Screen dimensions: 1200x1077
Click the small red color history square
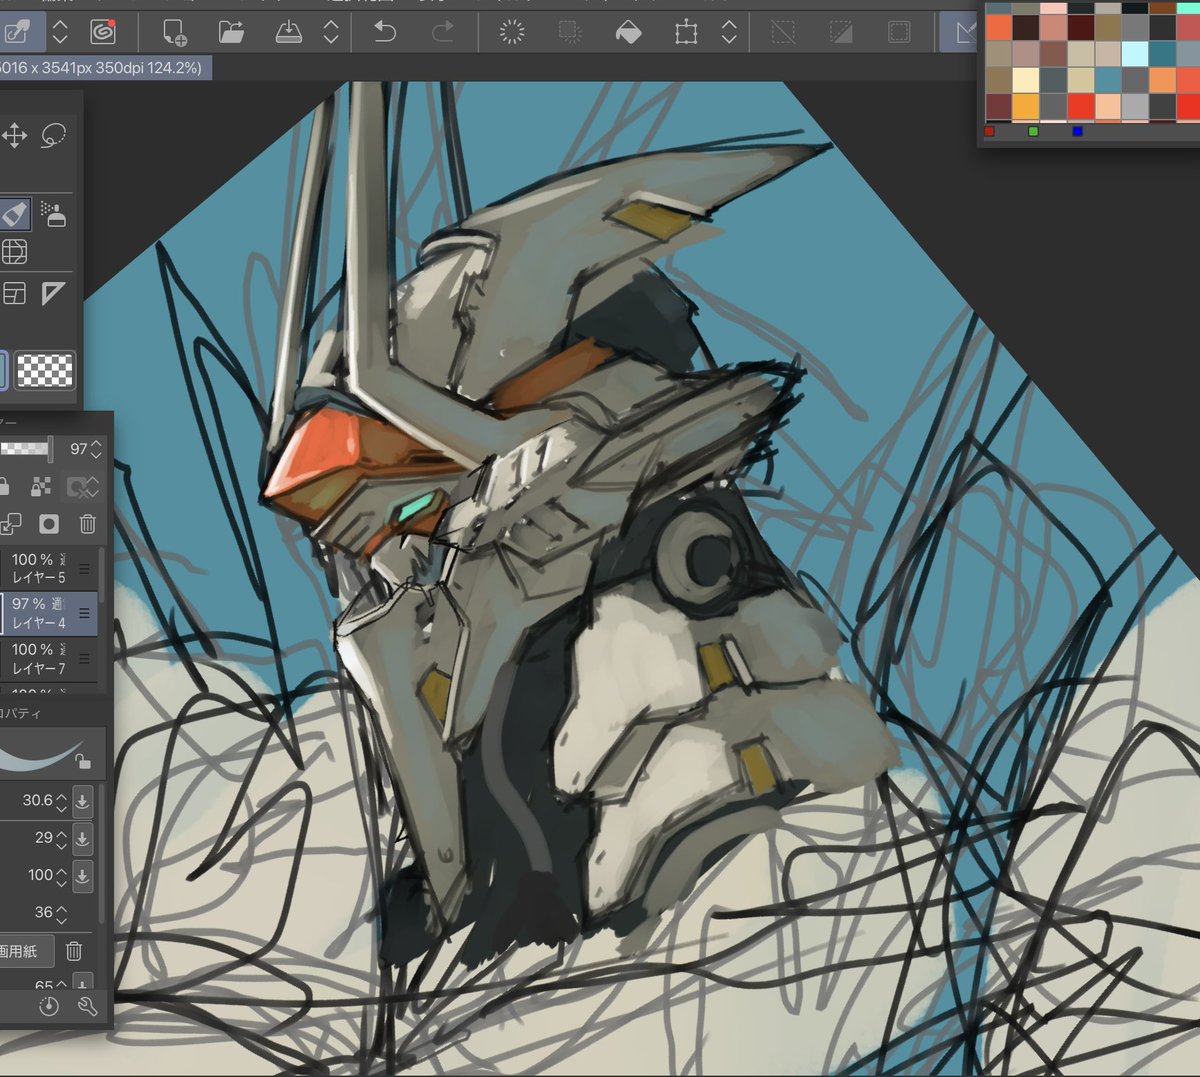pyautogui.click(x=990, y=131)
